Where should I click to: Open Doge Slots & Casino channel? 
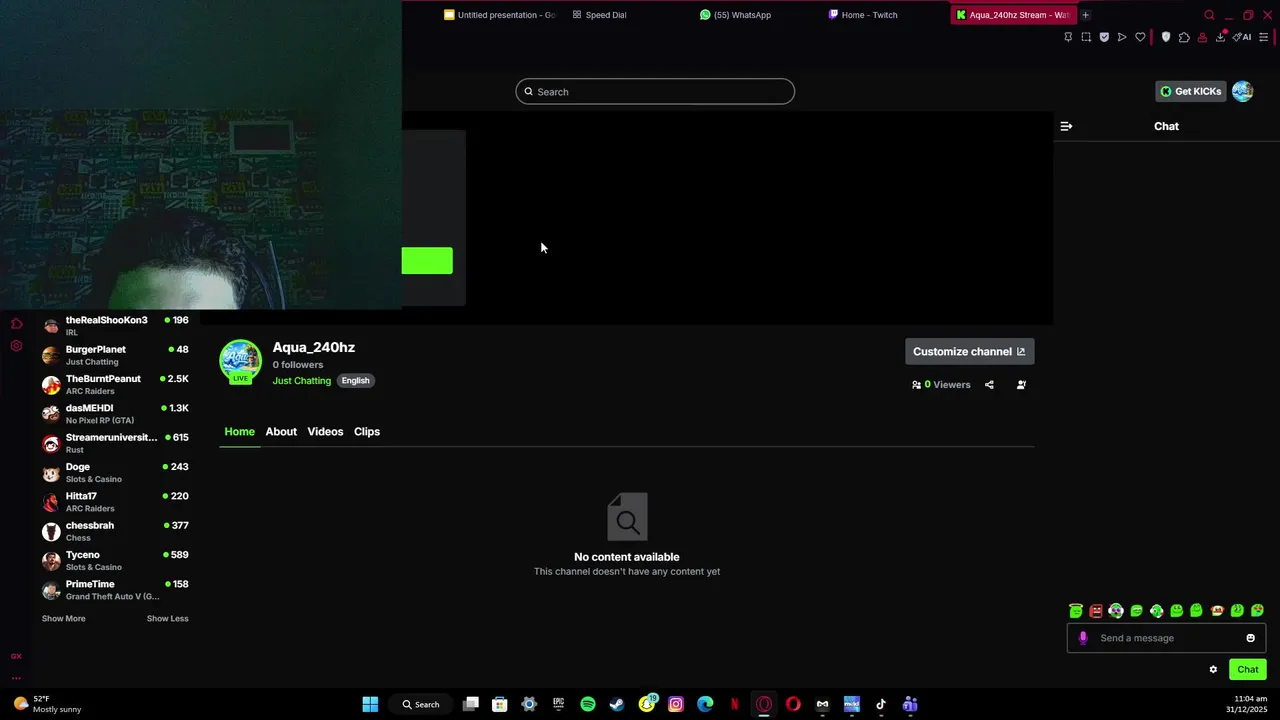[x=115, y=472]
